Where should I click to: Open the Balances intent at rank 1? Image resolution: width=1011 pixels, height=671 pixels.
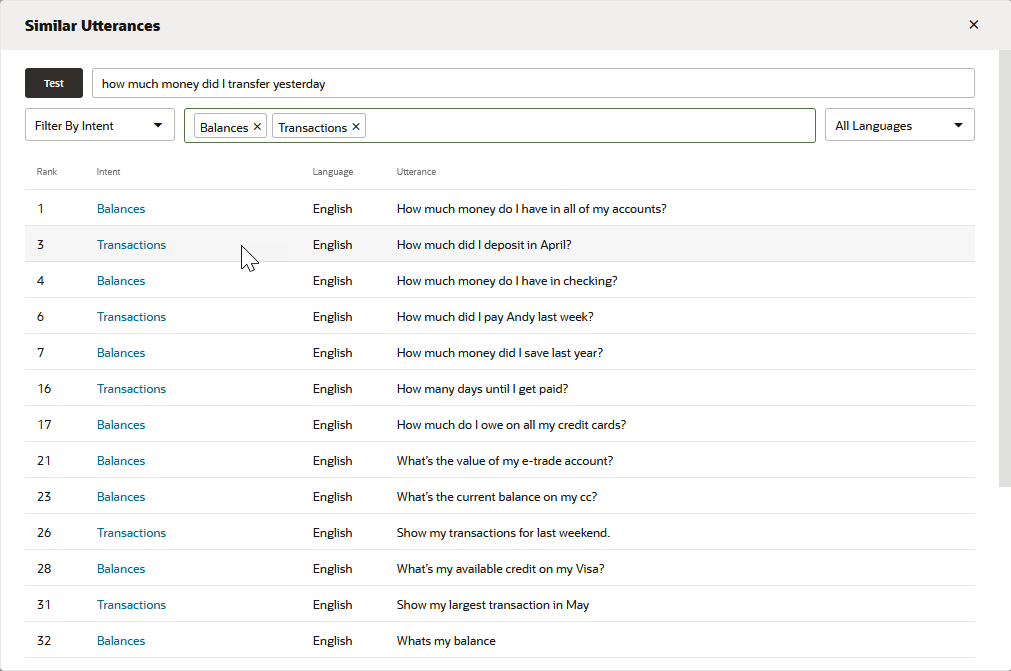pyautogui.click(x=121, y=208)
